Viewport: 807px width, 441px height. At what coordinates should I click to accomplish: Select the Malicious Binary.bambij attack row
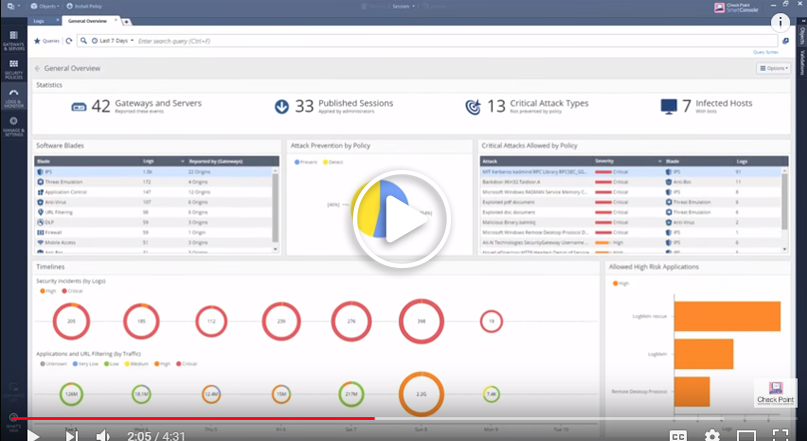tap(631, 222)
